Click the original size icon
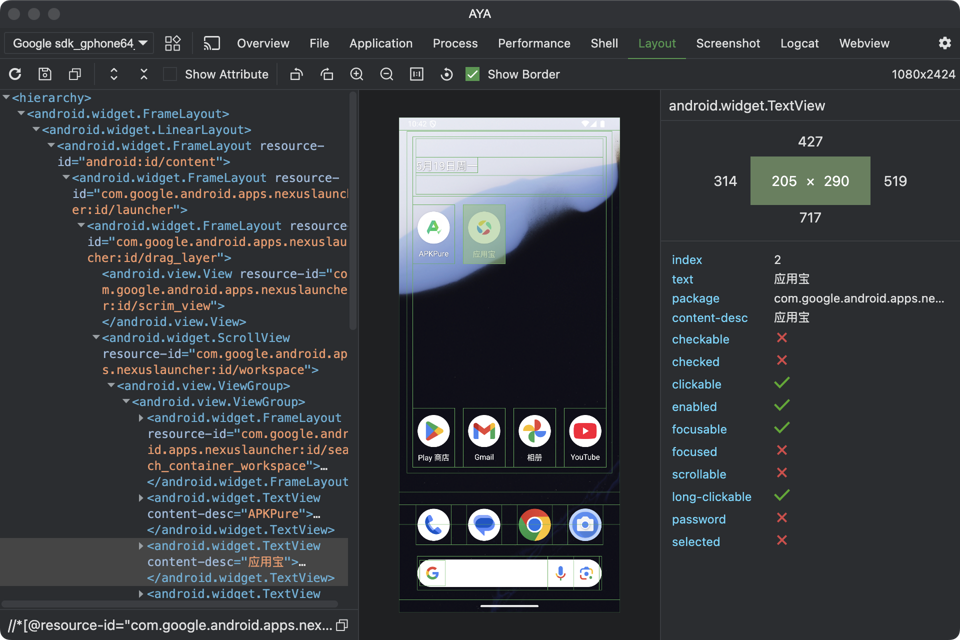The height and width of the screenshot is (640, 960). click(416, 74)
